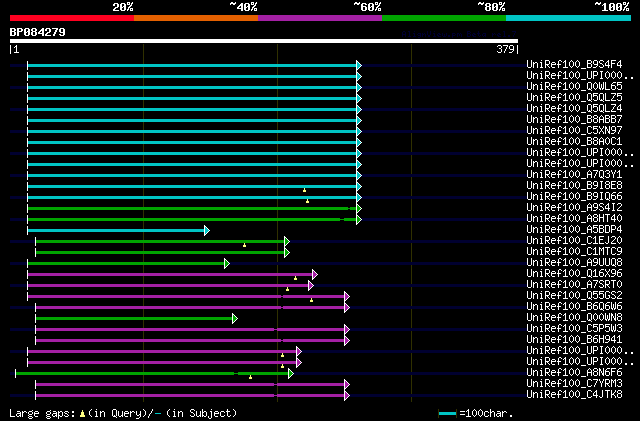Image resolution: width=640 pixels, height=421 pixels.
Task: Click the UniRef100_C4JTK8 label
Action: click(x=574, y=395)
